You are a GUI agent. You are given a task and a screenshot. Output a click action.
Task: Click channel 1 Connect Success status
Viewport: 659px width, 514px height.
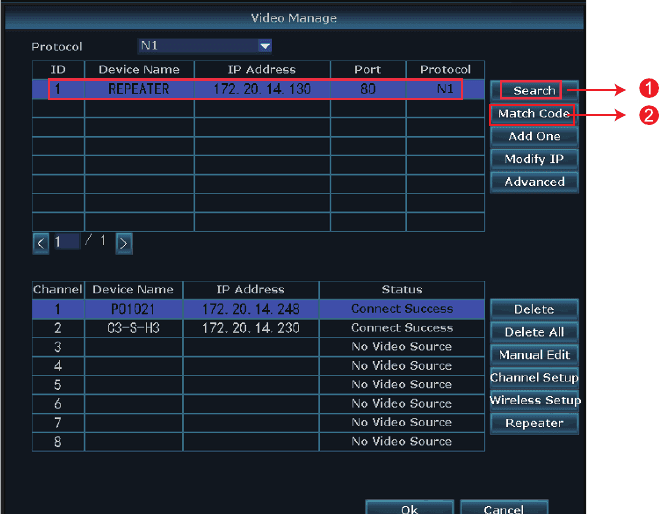tap(402, 309)
